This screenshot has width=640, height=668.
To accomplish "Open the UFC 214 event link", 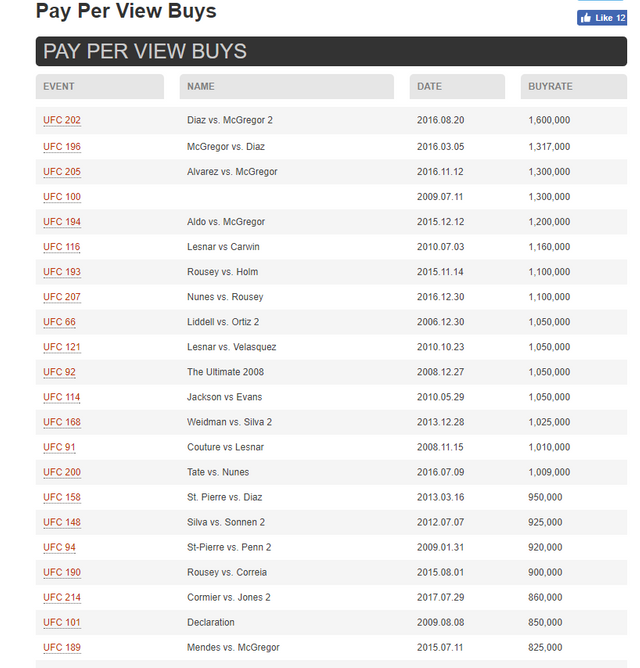I will (62, 598).
